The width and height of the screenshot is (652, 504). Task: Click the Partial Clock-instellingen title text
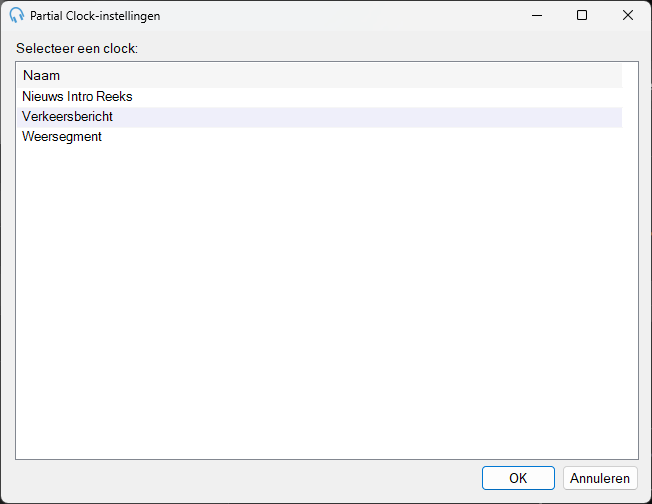click(95, 16)
